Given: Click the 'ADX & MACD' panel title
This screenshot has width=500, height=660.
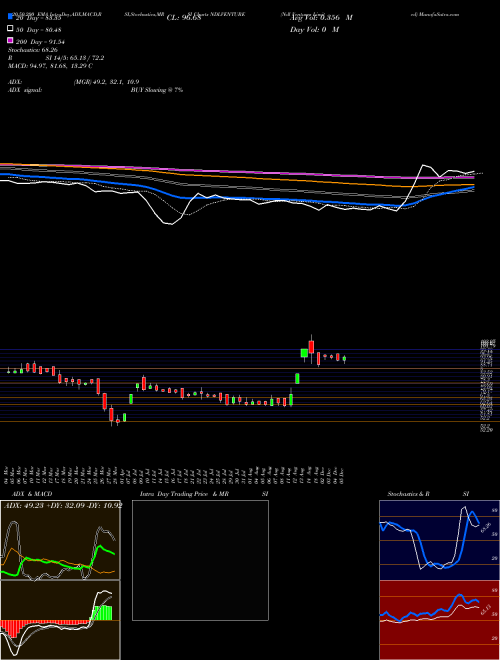Looking at the screenshot, I should (x=32, y=494).
